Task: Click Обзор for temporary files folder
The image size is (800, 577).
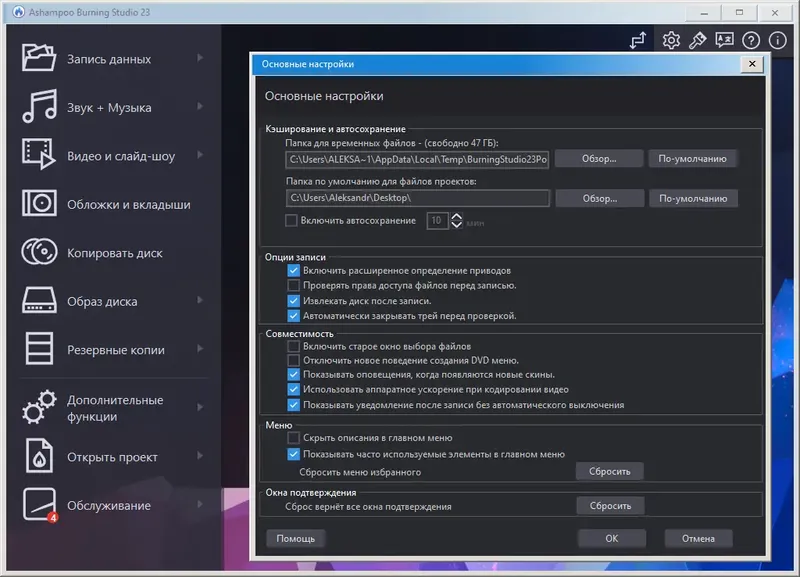Action: coord(599,159)
